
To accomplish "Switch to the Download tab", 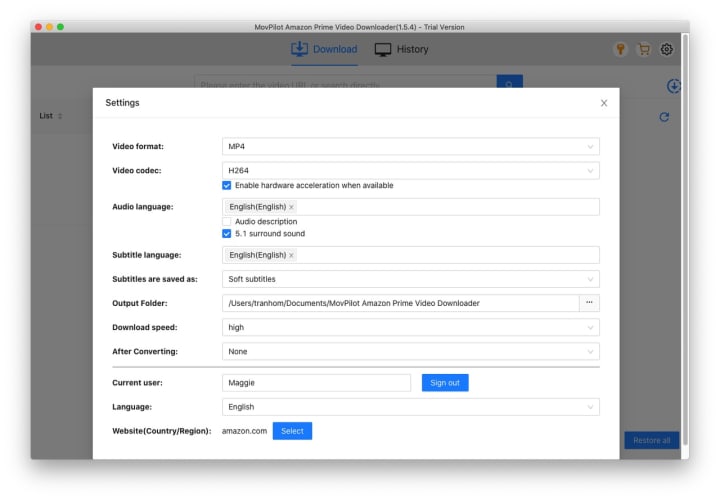I will [x=324, y=49].
